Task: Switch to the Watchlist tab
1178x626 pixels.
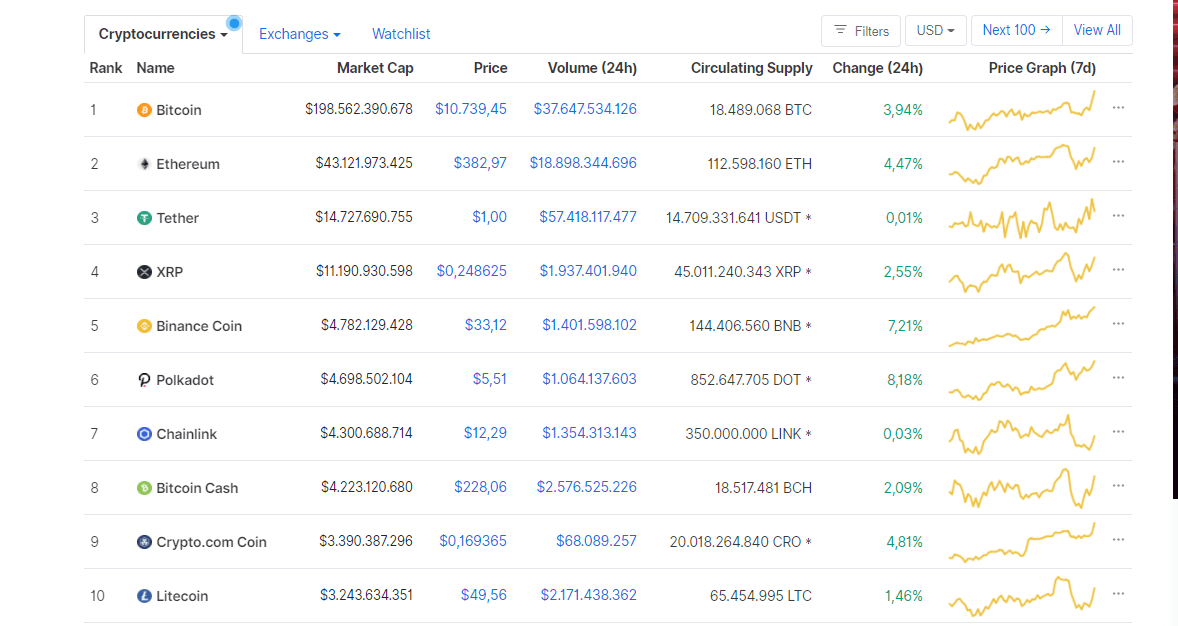Action: 401,34
